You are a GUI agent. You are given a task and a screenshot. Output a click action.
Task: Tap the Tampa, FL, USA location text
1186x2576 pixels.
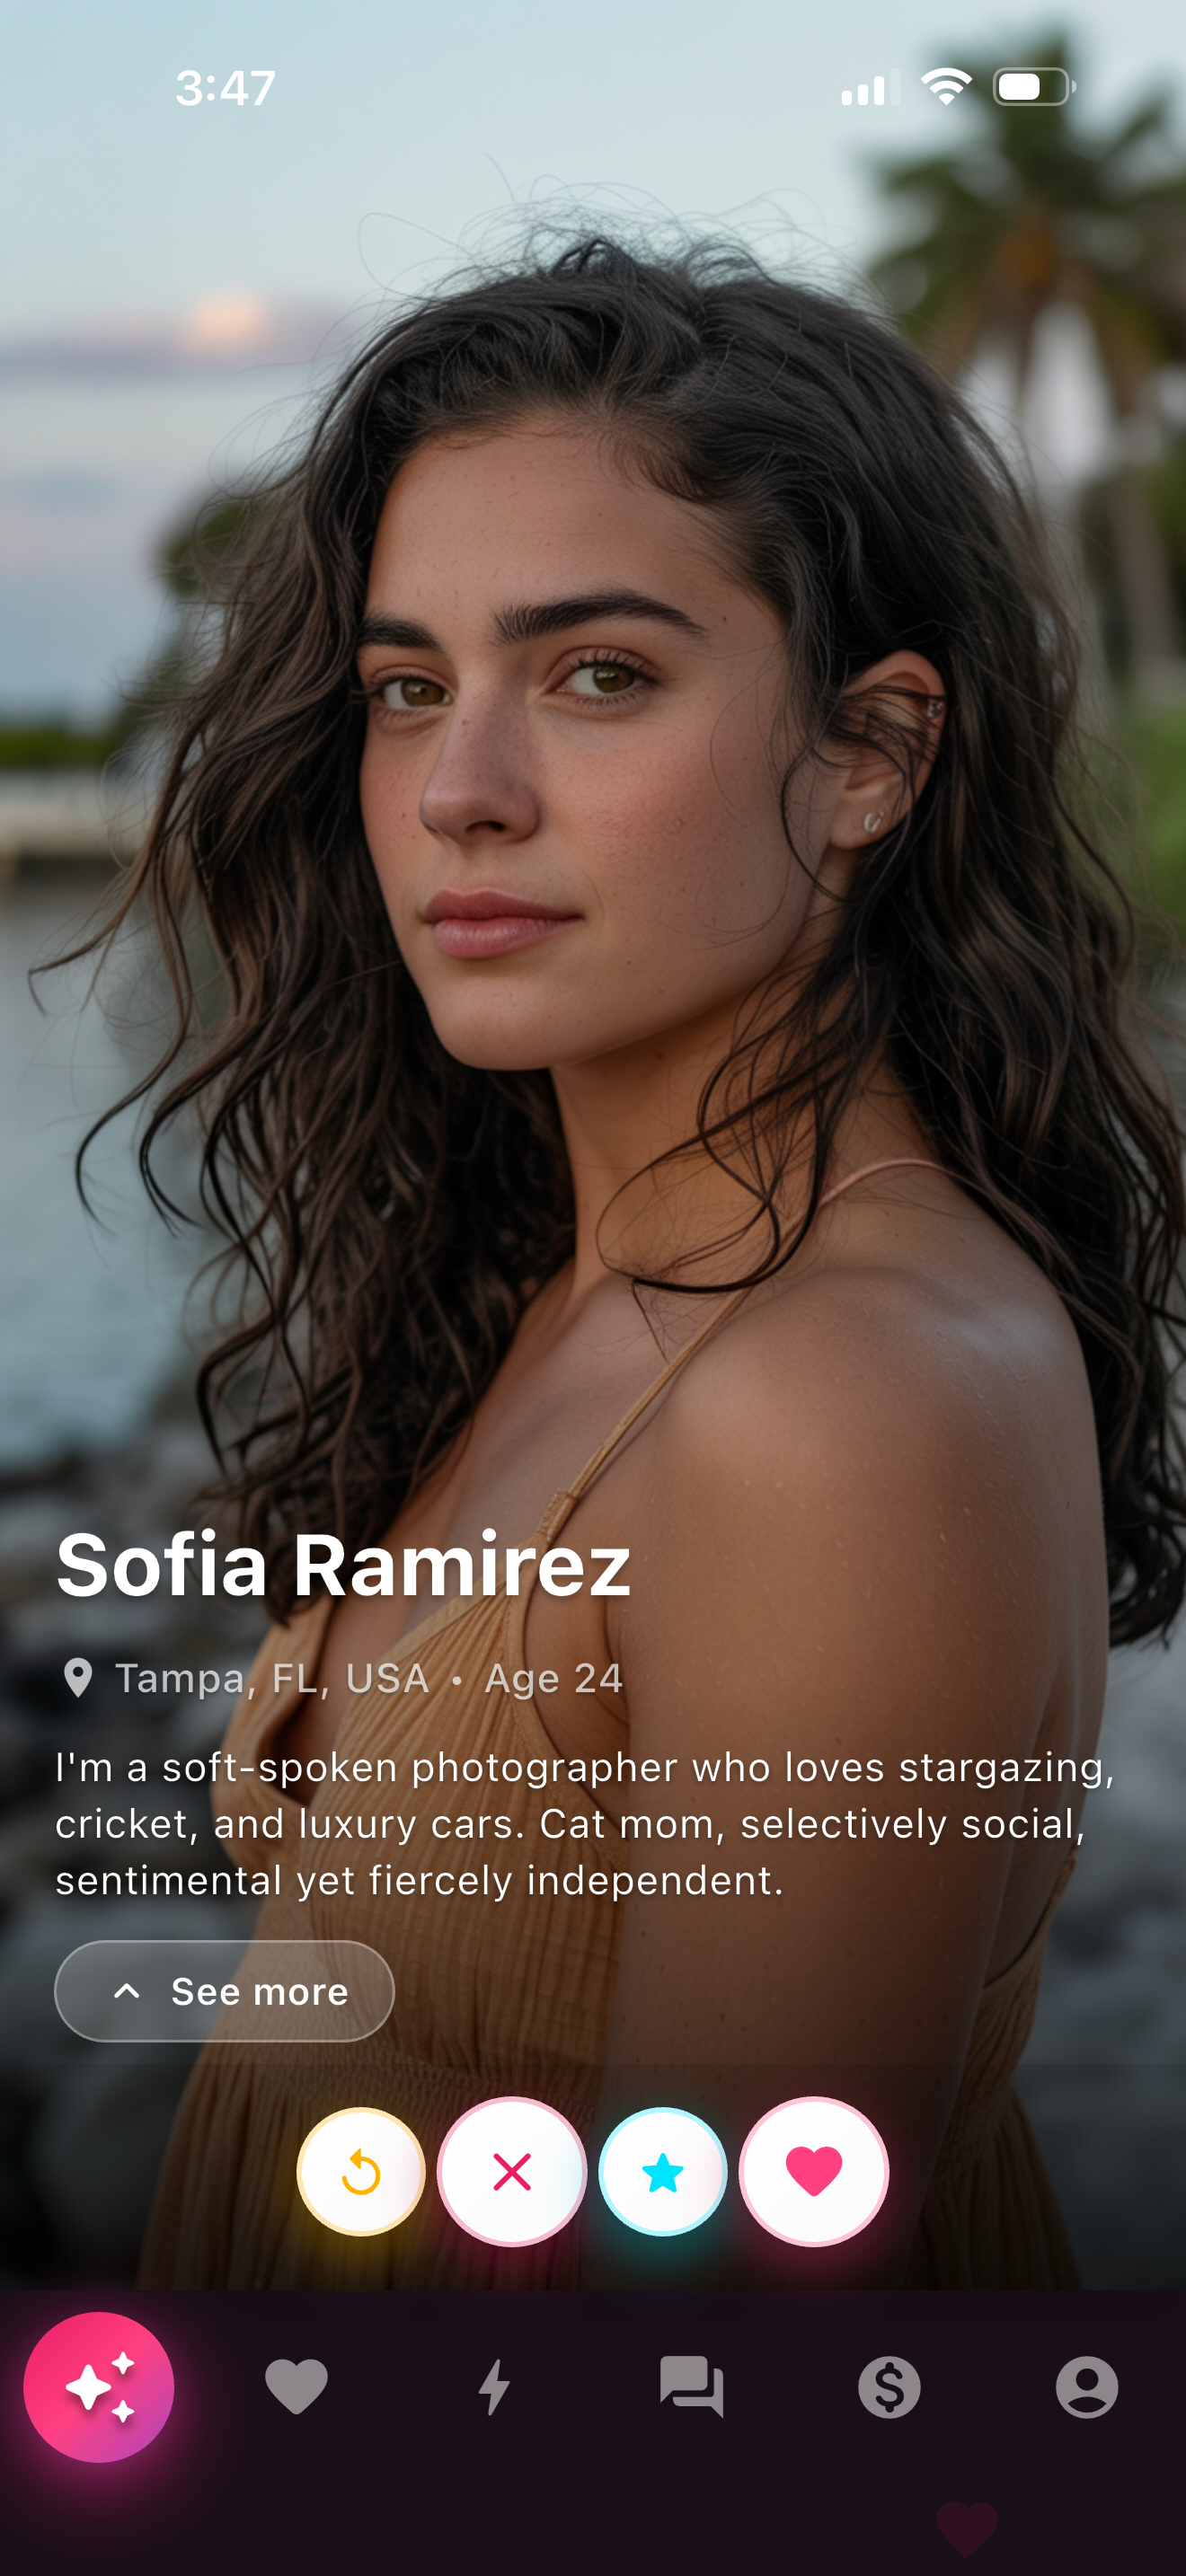pyautogui.click(x=272, y=1678)
